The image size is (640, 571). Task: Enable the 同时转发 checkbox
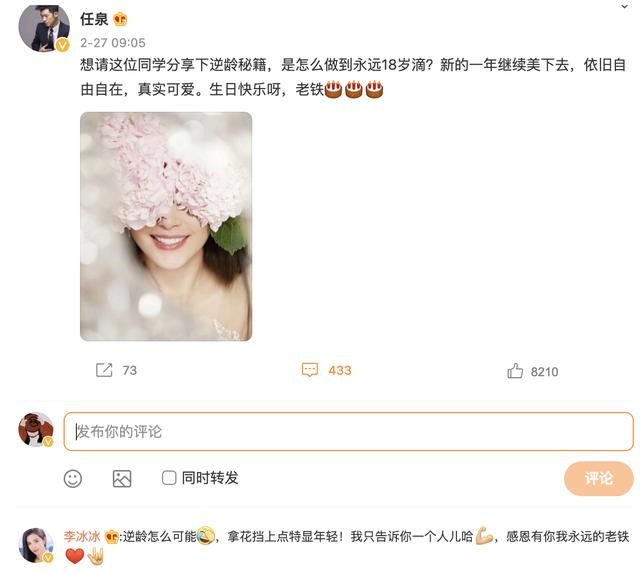[169, 478]
